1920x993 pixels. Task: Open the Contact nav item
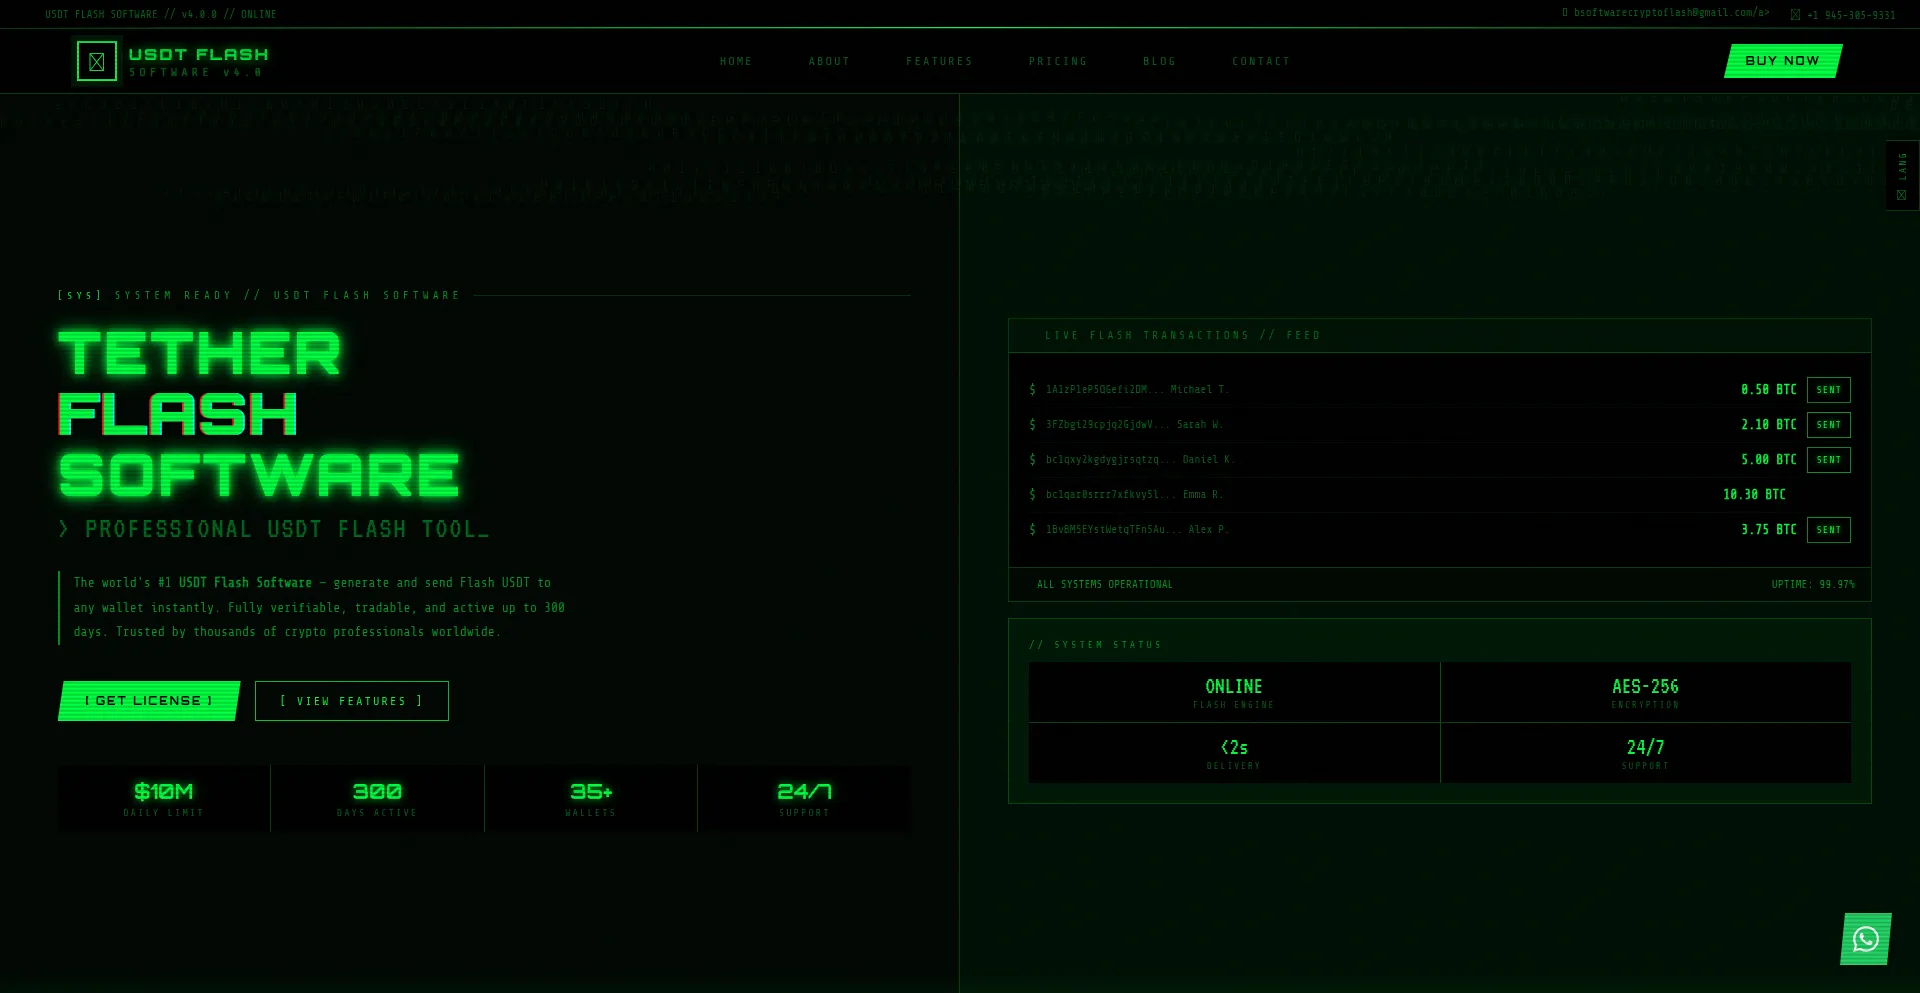click(x=1261, y=61)
